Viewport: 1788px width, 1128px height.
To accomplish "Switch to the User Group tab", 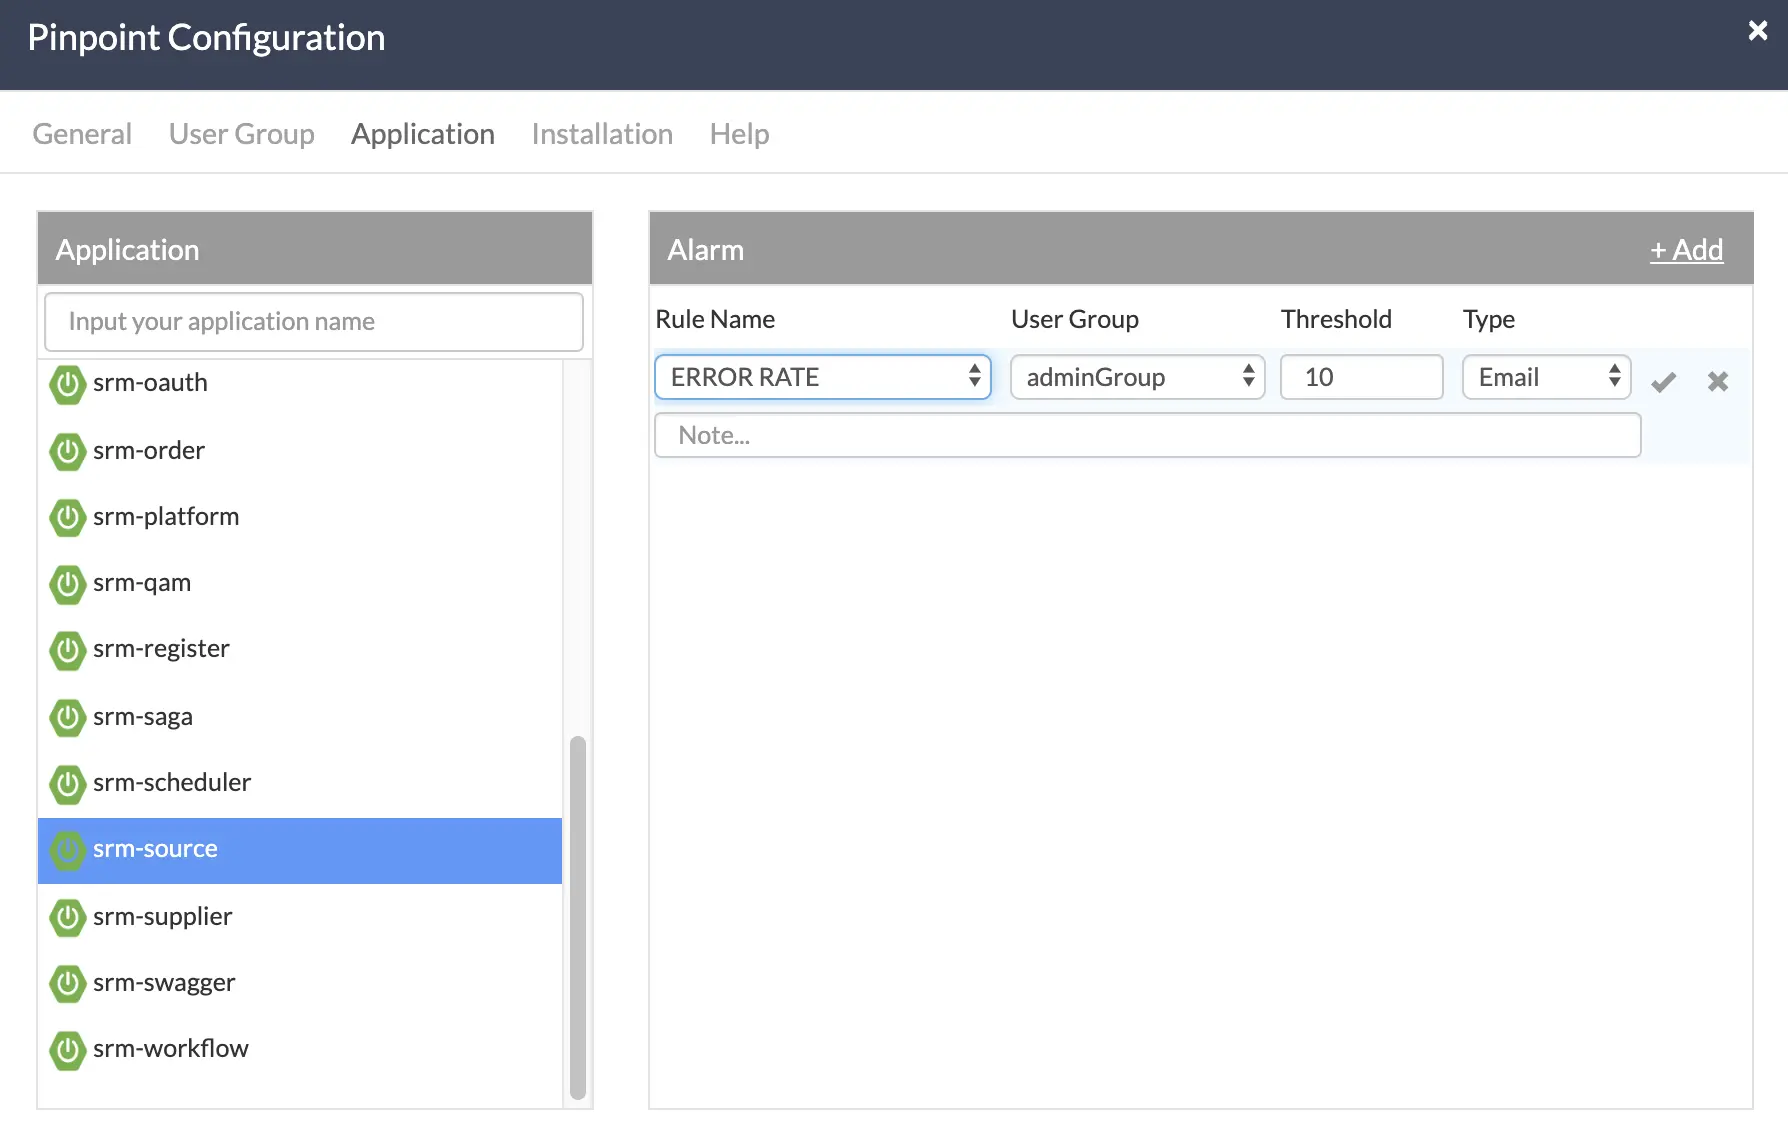I will (x=242, y=134).
